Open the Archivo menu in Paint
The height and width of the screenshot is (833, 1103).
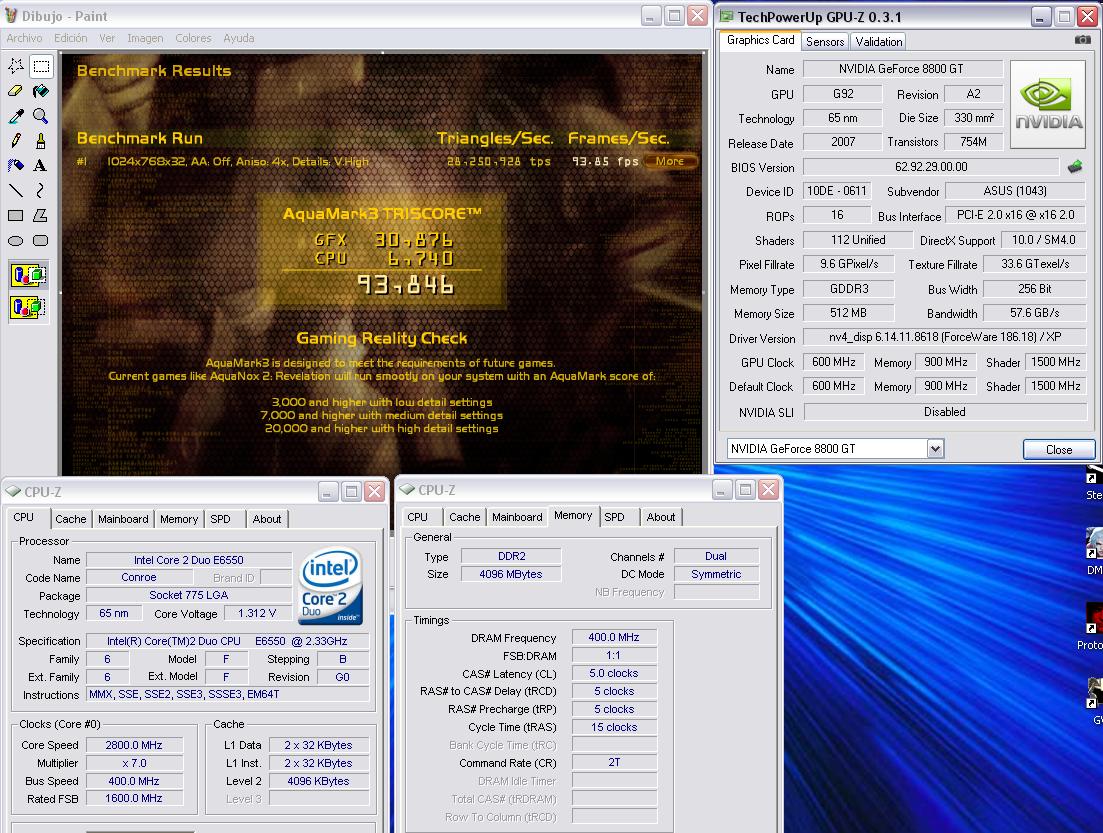coord(24,38)
